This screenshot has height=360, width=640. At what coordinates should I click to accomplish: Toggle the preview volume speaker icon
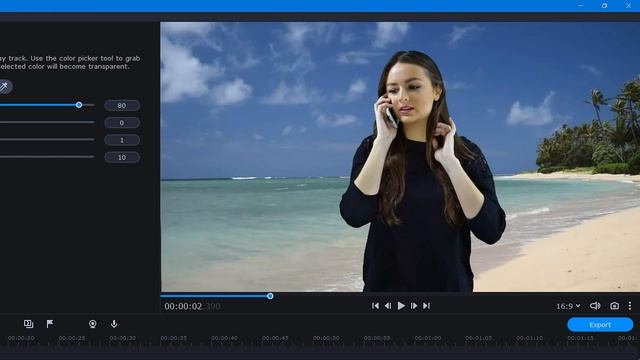(x=595, y=306)
